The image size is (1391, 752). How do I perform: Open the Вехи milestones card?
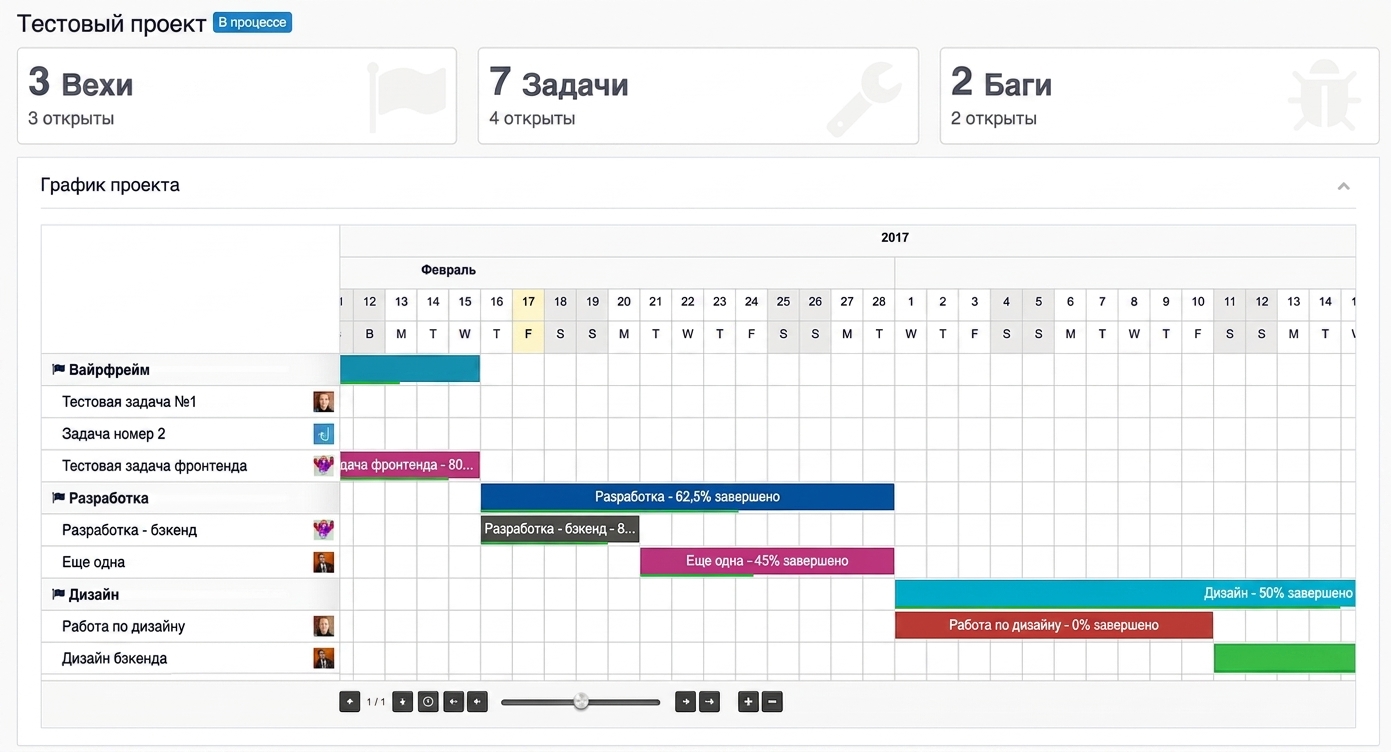pyautogui.click(x=237, y=96)
